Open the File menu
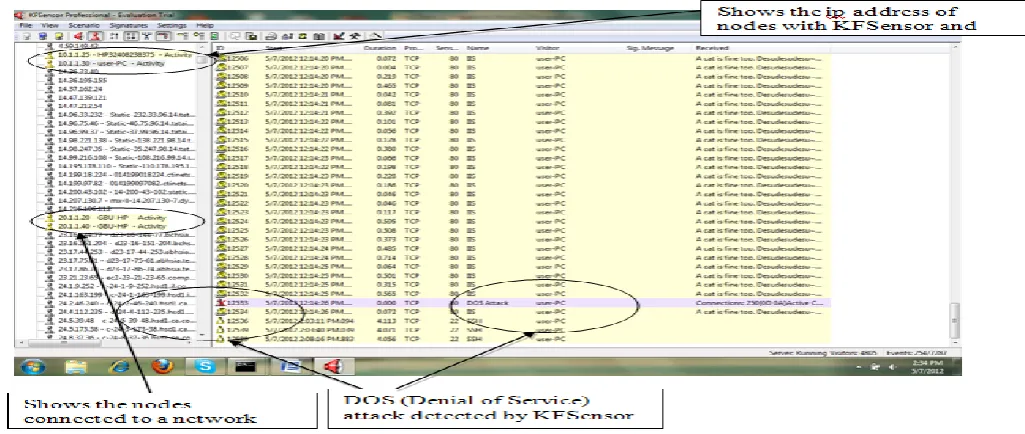Viewport: 1025px width, 434px height. point(26,25)
